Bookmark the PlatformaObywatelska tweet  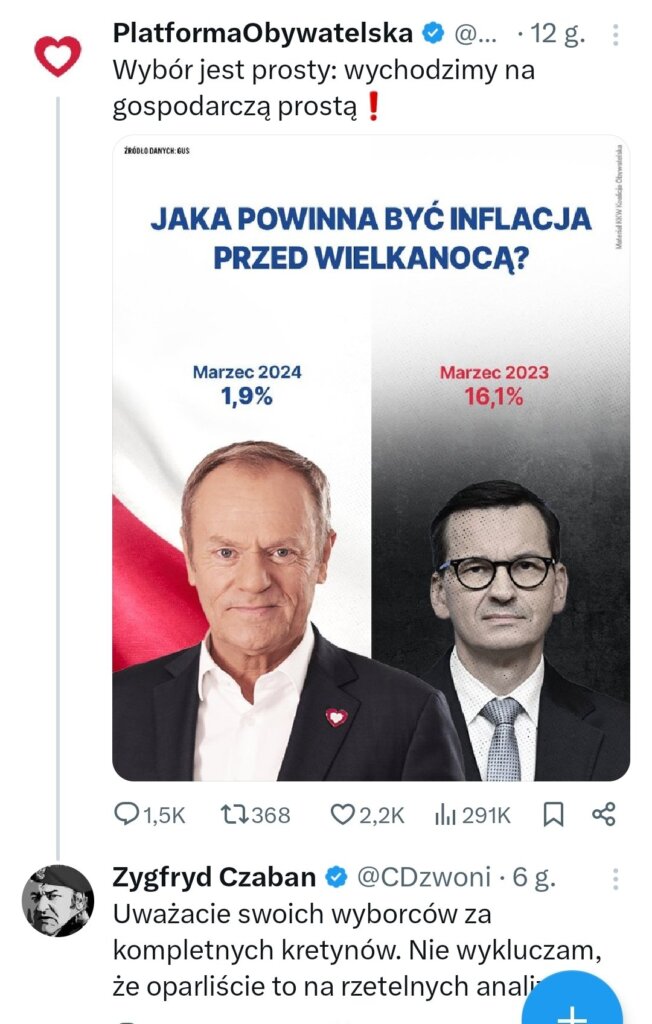[553, 815]
